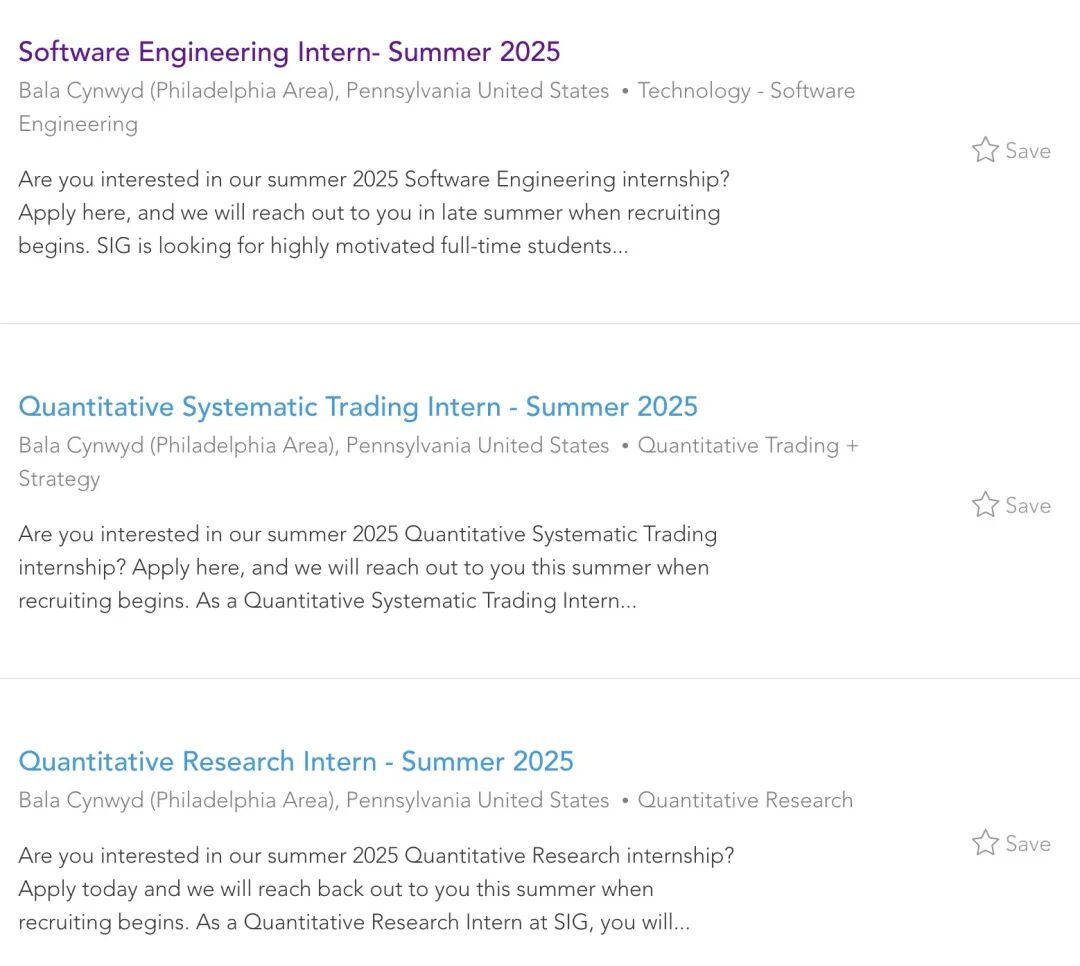
Task: Select the Technology - Software Engineering category text
Action: coord(746,91)
